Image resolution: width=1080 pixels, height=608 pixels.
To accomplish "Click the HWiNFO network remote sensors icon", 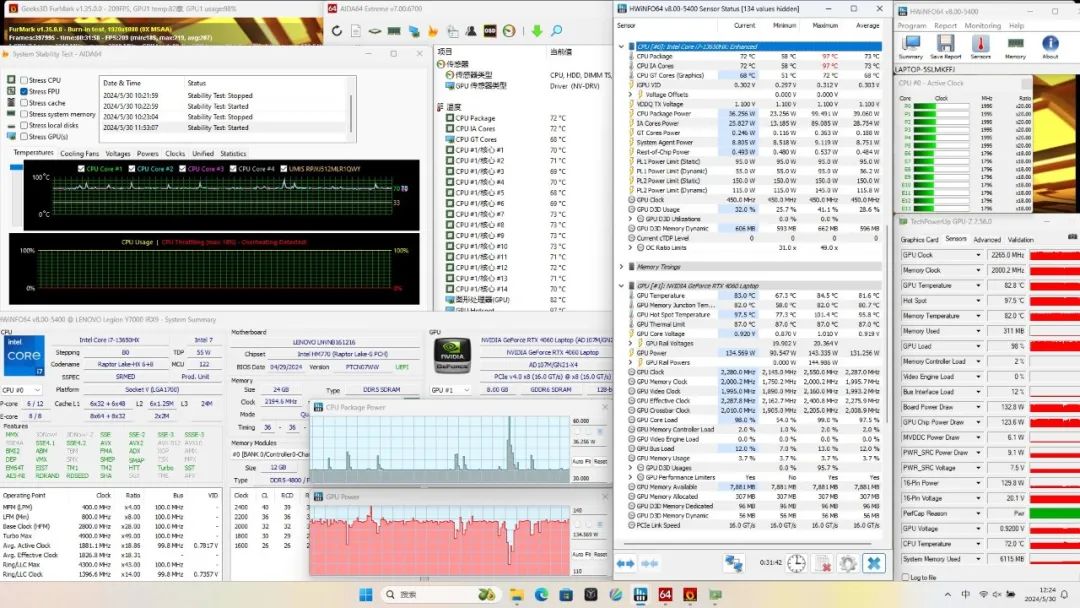I will (x=734, y=563).
